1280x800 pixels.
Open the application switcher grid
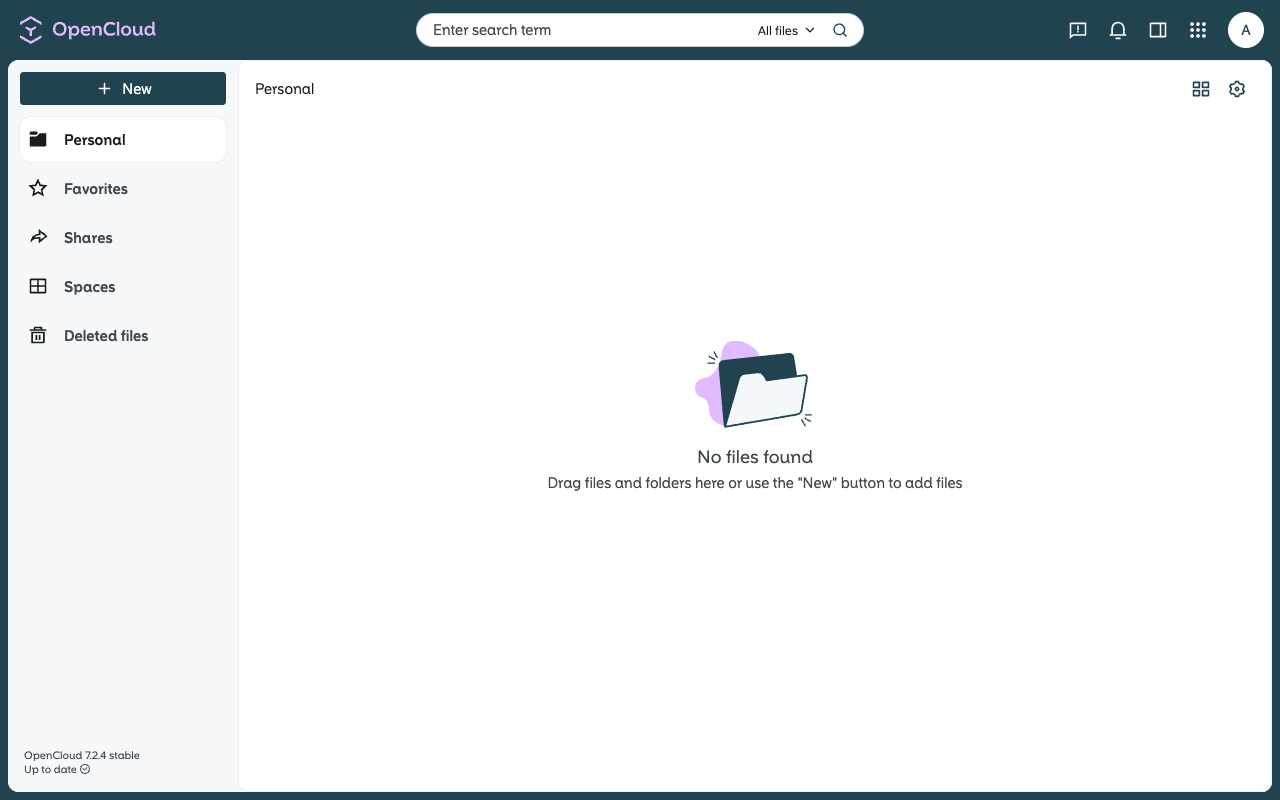coord(1198,30)
